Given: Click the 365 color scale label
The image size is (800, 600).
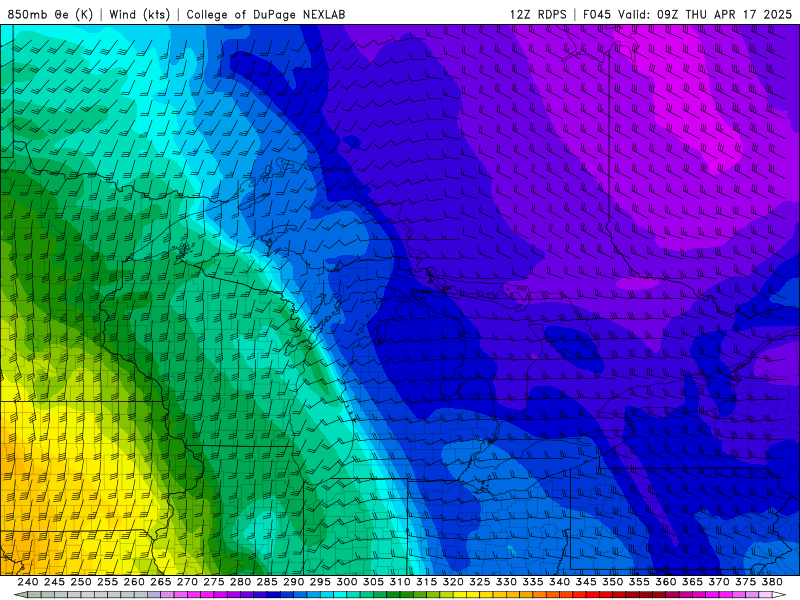Looking at the screenshot, I should point(692,582).
